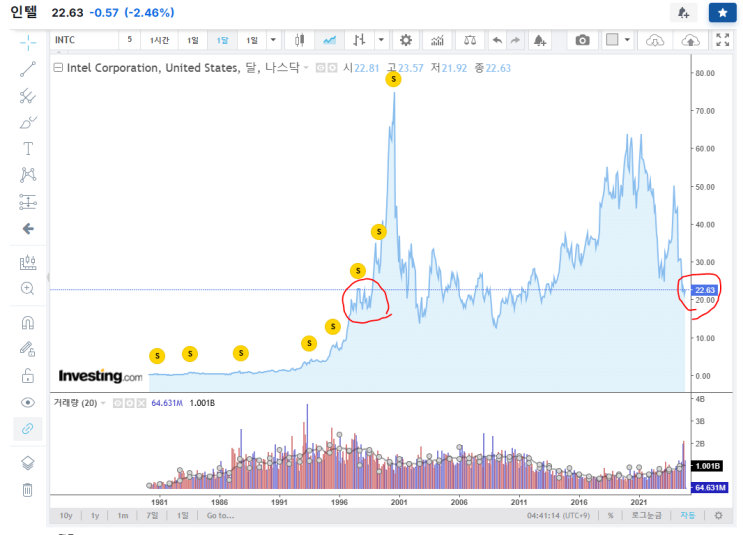Expand dropdown next to 나스닥
The width and height of the screenshot is (743, 535).
pyautogui.click(x=306, y=68)
